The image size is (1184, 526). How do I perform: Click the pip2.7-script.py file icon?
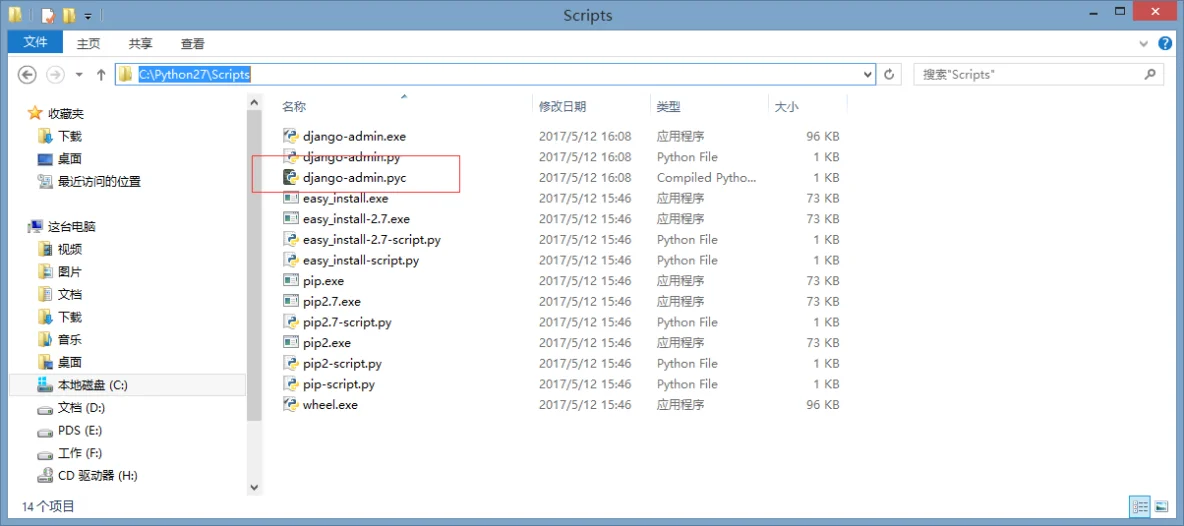pyautogui.click(x=290, y=322)
